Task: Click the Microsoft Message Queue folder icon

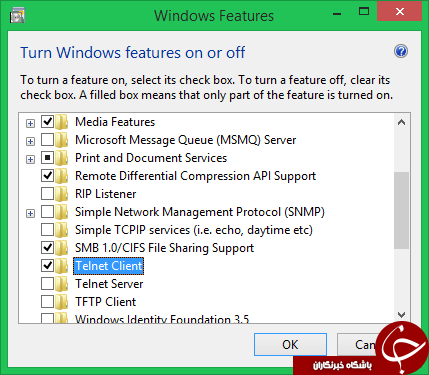Action: [x=62, y=140]
